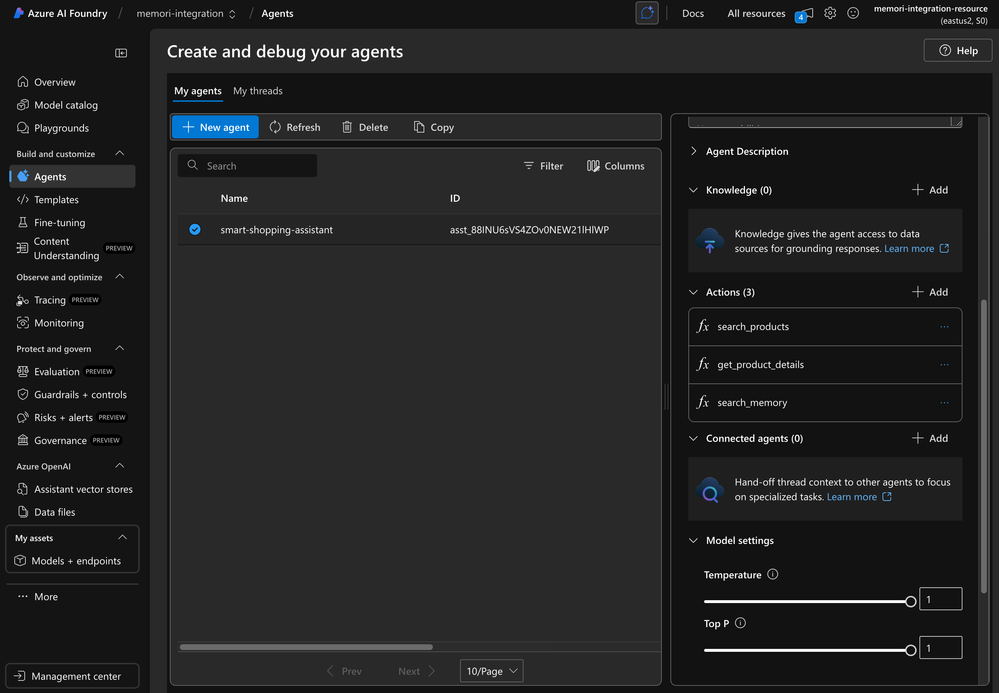This screenshot has width=999, height=693.
Task: Switch to the My threads tab
Action: click(x=258, y=91)
